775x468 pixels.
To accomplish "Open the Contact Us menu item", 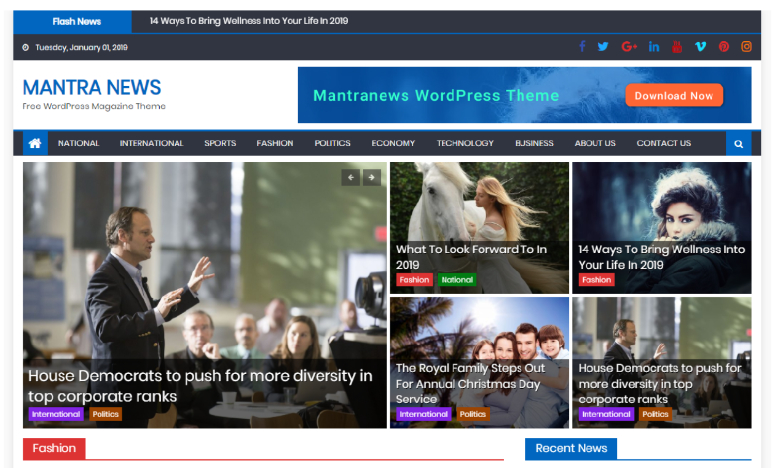I will 664,143.
